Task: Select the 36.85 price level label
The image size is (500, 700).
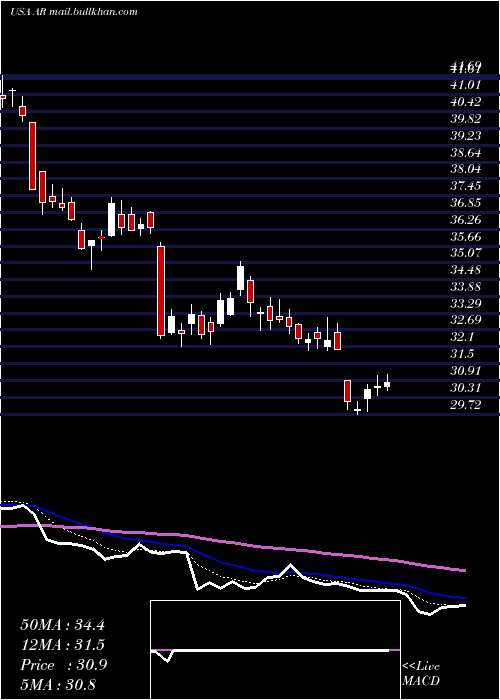Action: click(x=465, y=203)
